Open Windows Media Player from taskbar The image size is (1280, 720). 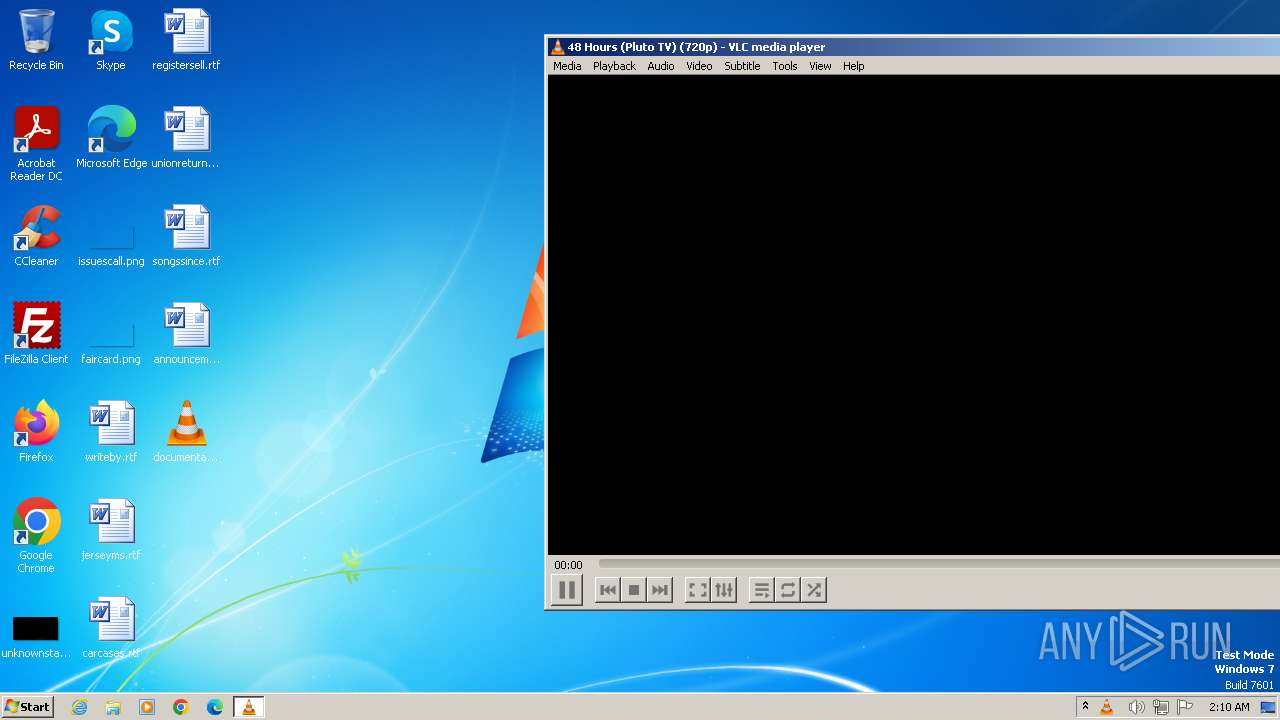(147, 707)
